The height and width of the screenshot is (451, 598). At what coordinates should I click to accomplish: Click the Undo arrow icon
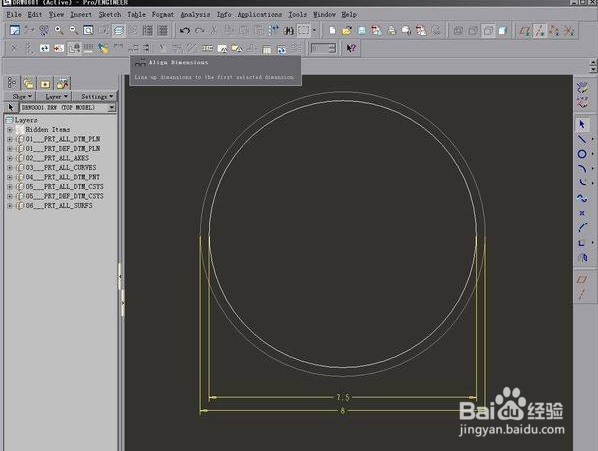[x=185, y=30]
